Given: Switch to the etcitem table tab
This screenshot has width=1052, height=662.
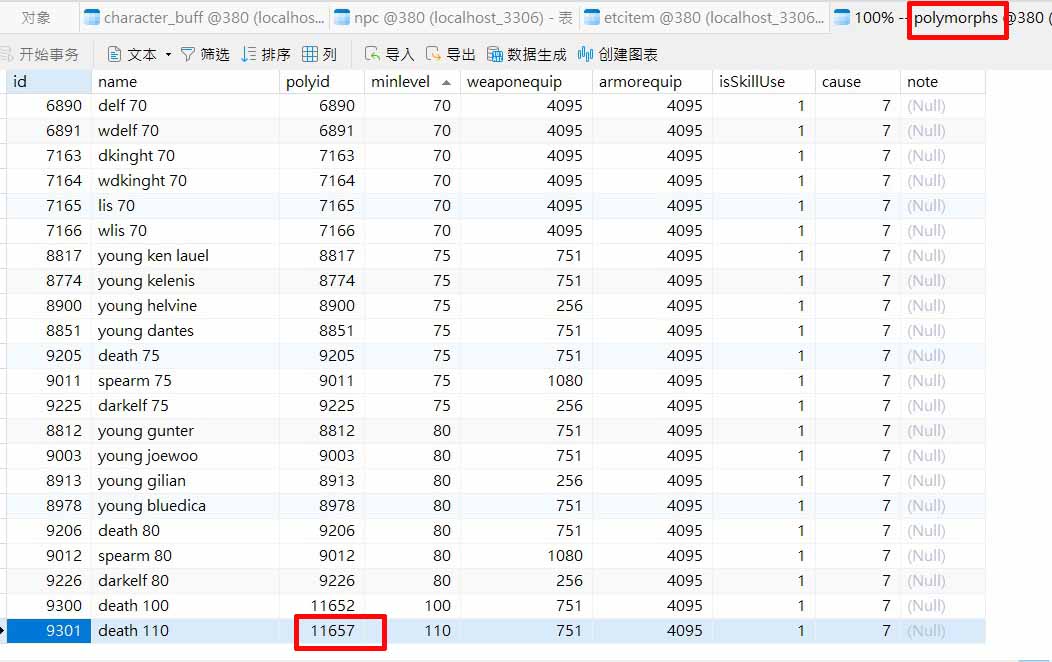Looking at the screenshot, I should click(x=704, y=17).
